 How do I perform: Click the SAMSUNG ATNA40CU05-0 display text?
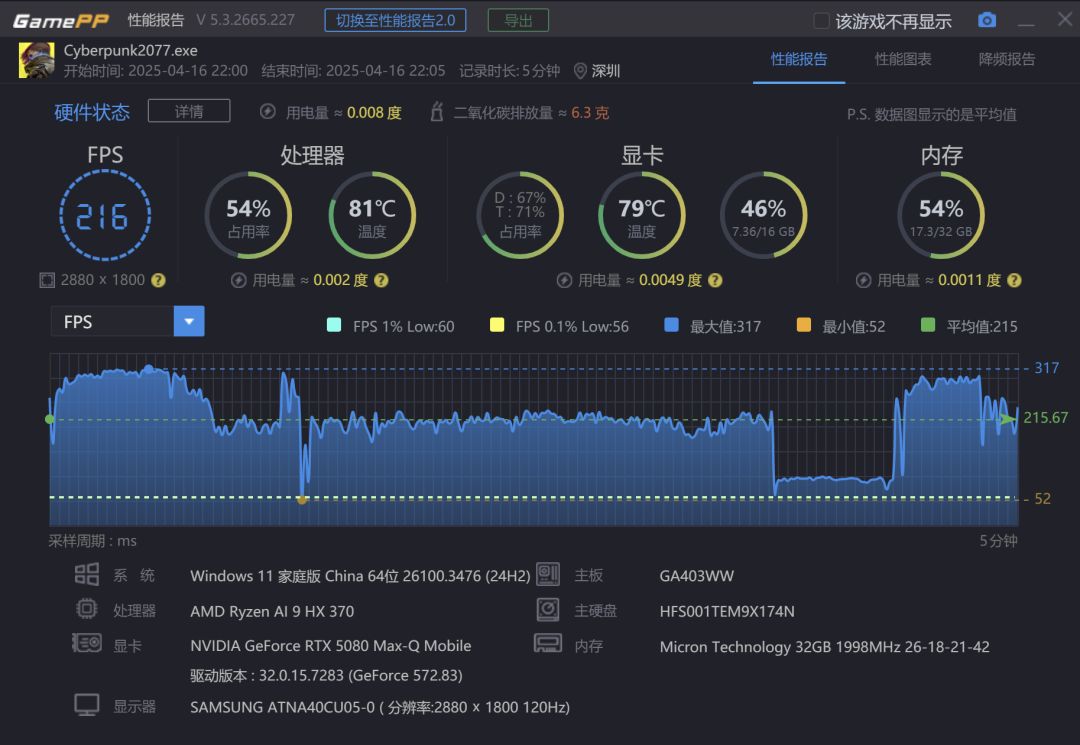380,707
